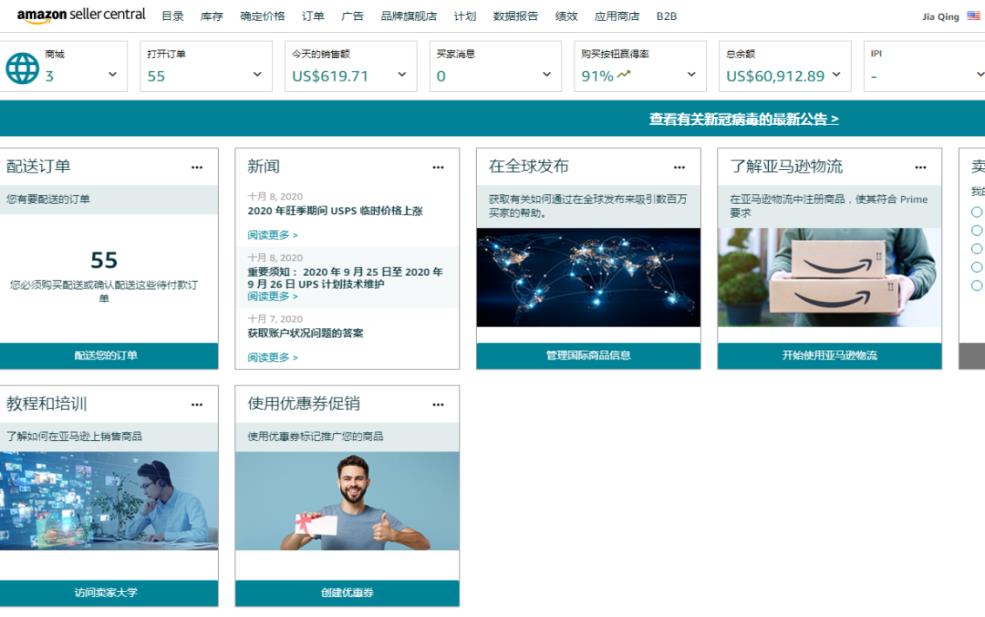Viewport: 985px width, 617px height.
Task: Open the 了解亚马逊物流 card's three-dot menu
Action: coord(921,167)
